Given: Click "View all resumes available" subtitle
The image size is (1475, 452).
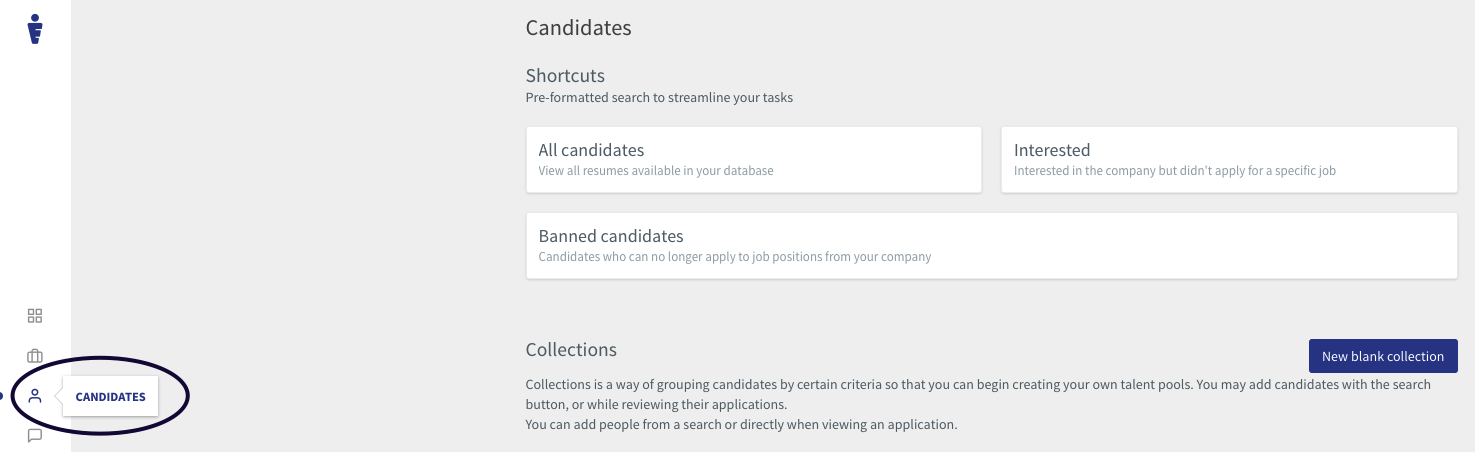Looking at the screenshot, I should [656, 171].
